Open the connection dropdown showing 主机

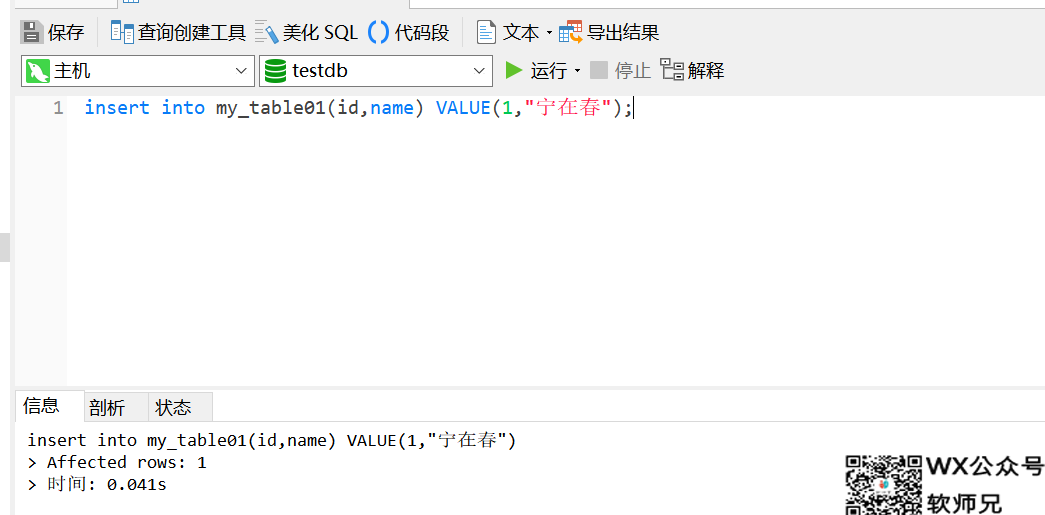[138, 71]
